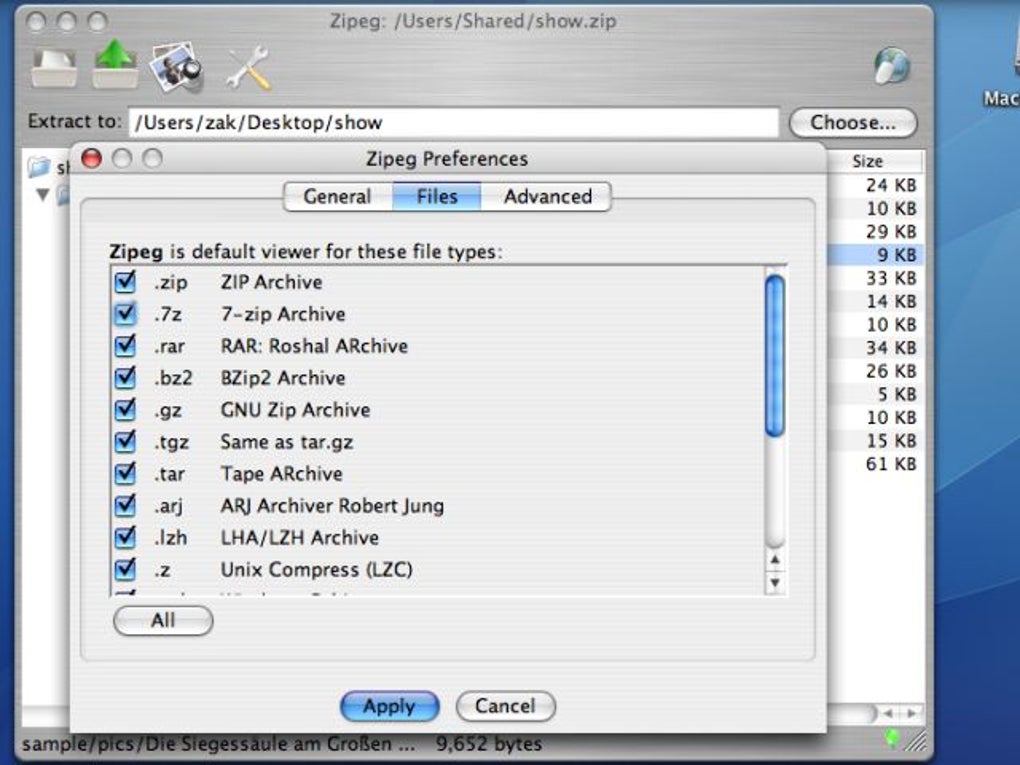This screenshot has width=1020, height=765.
Task: Click the Size column header
Action: pyautogui.click(x=874, y=161)
